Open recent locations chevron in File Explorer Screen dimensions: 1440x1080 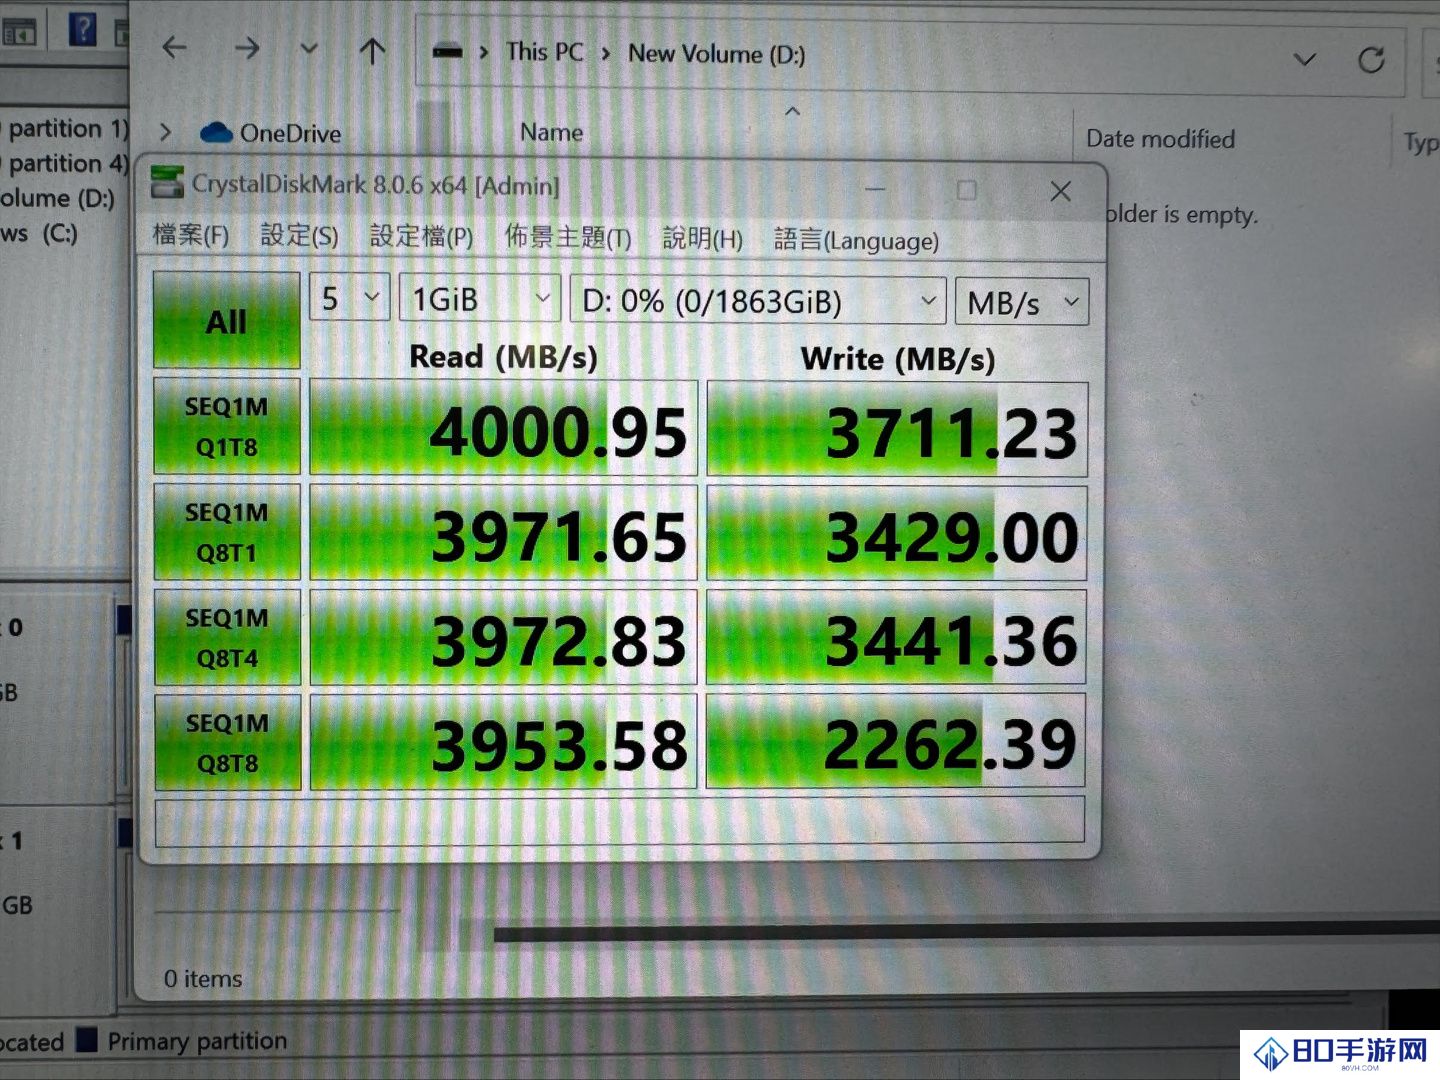[309, 48]
